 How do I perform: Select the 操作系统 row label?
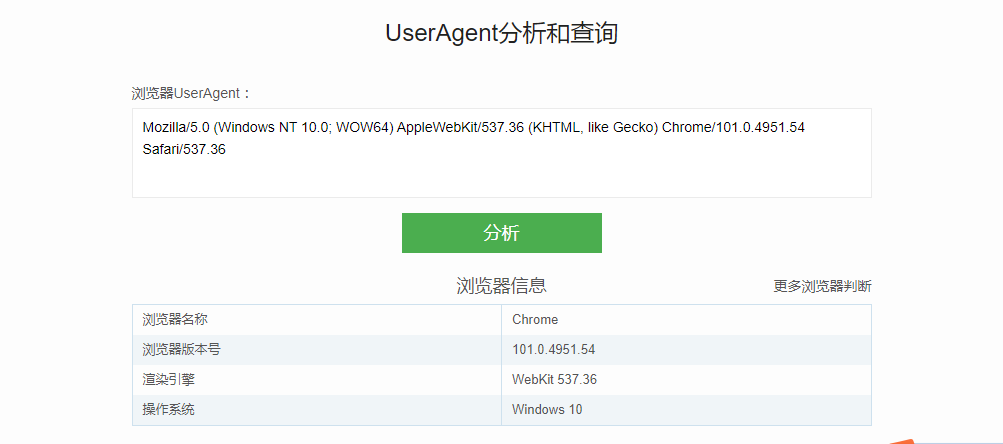click(168, 409)
